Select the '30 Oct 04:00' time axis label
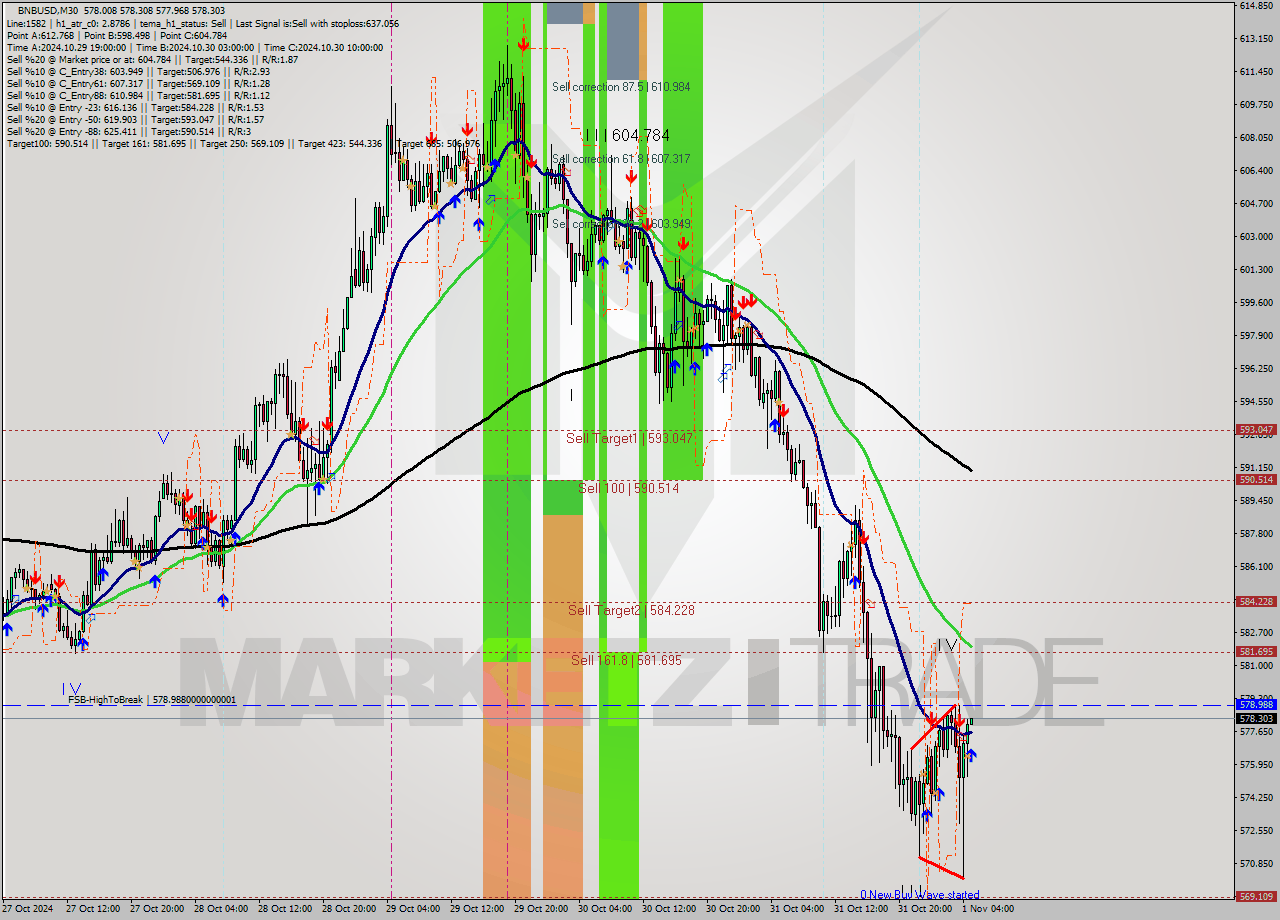 coord(604,909)
